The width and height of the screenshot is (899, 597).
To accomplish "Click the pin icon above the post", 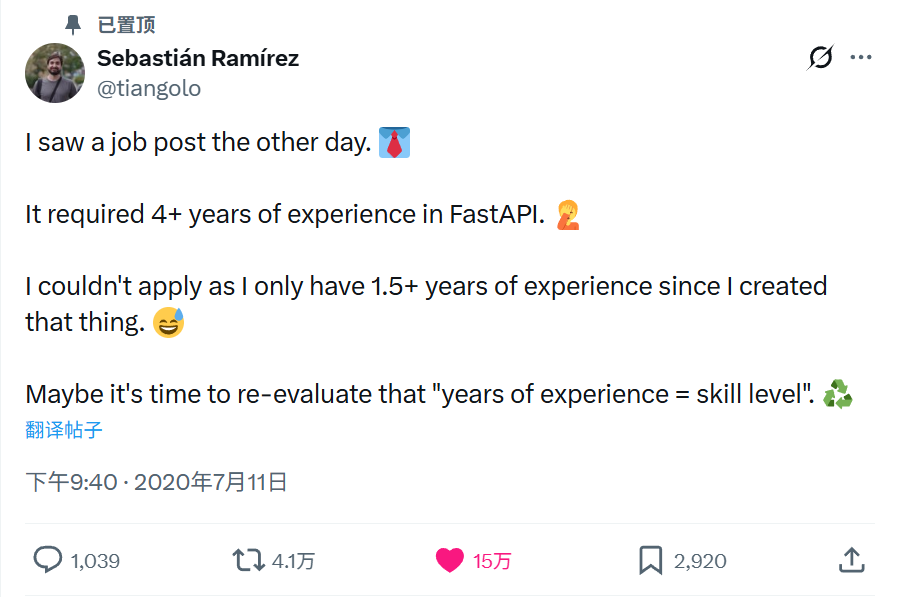I will (73, 24).
